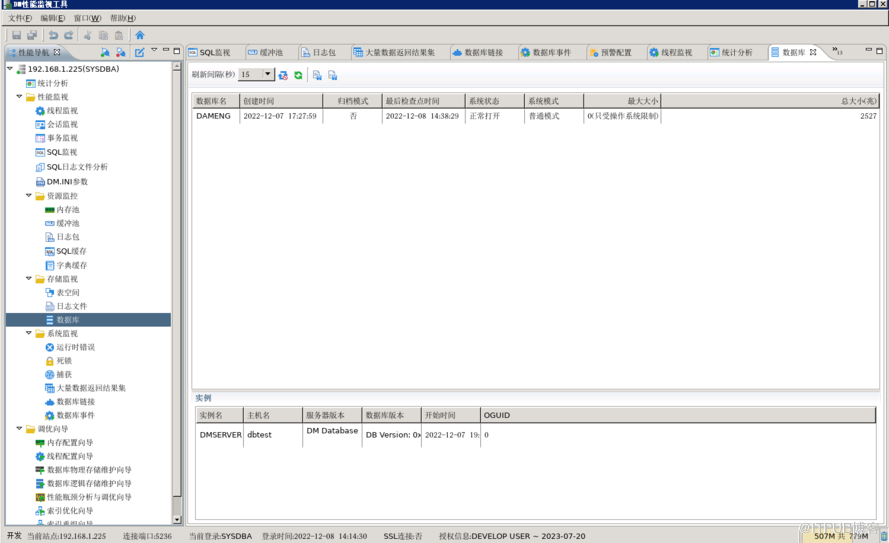The image size is (889, 543).
Task: Click the save icon in top toolbar
Action: coord(16,35)
